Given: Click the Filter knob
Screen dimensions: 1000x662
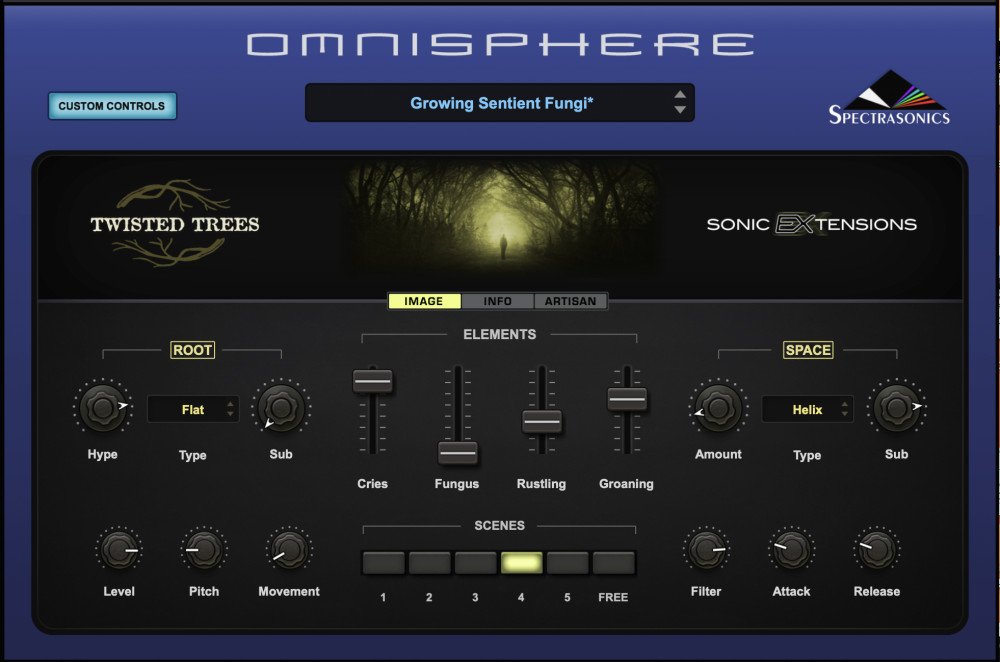Looking at the screenshot, I should [707, 550].
